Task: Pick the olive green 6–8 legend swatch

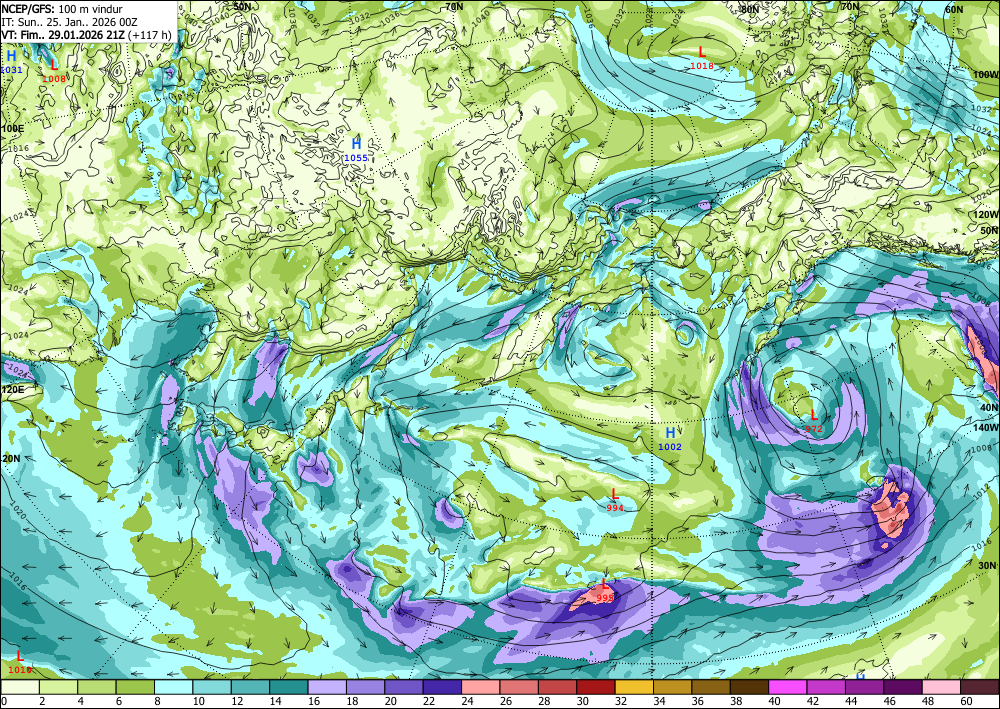Action: click(x=135, y=687)
